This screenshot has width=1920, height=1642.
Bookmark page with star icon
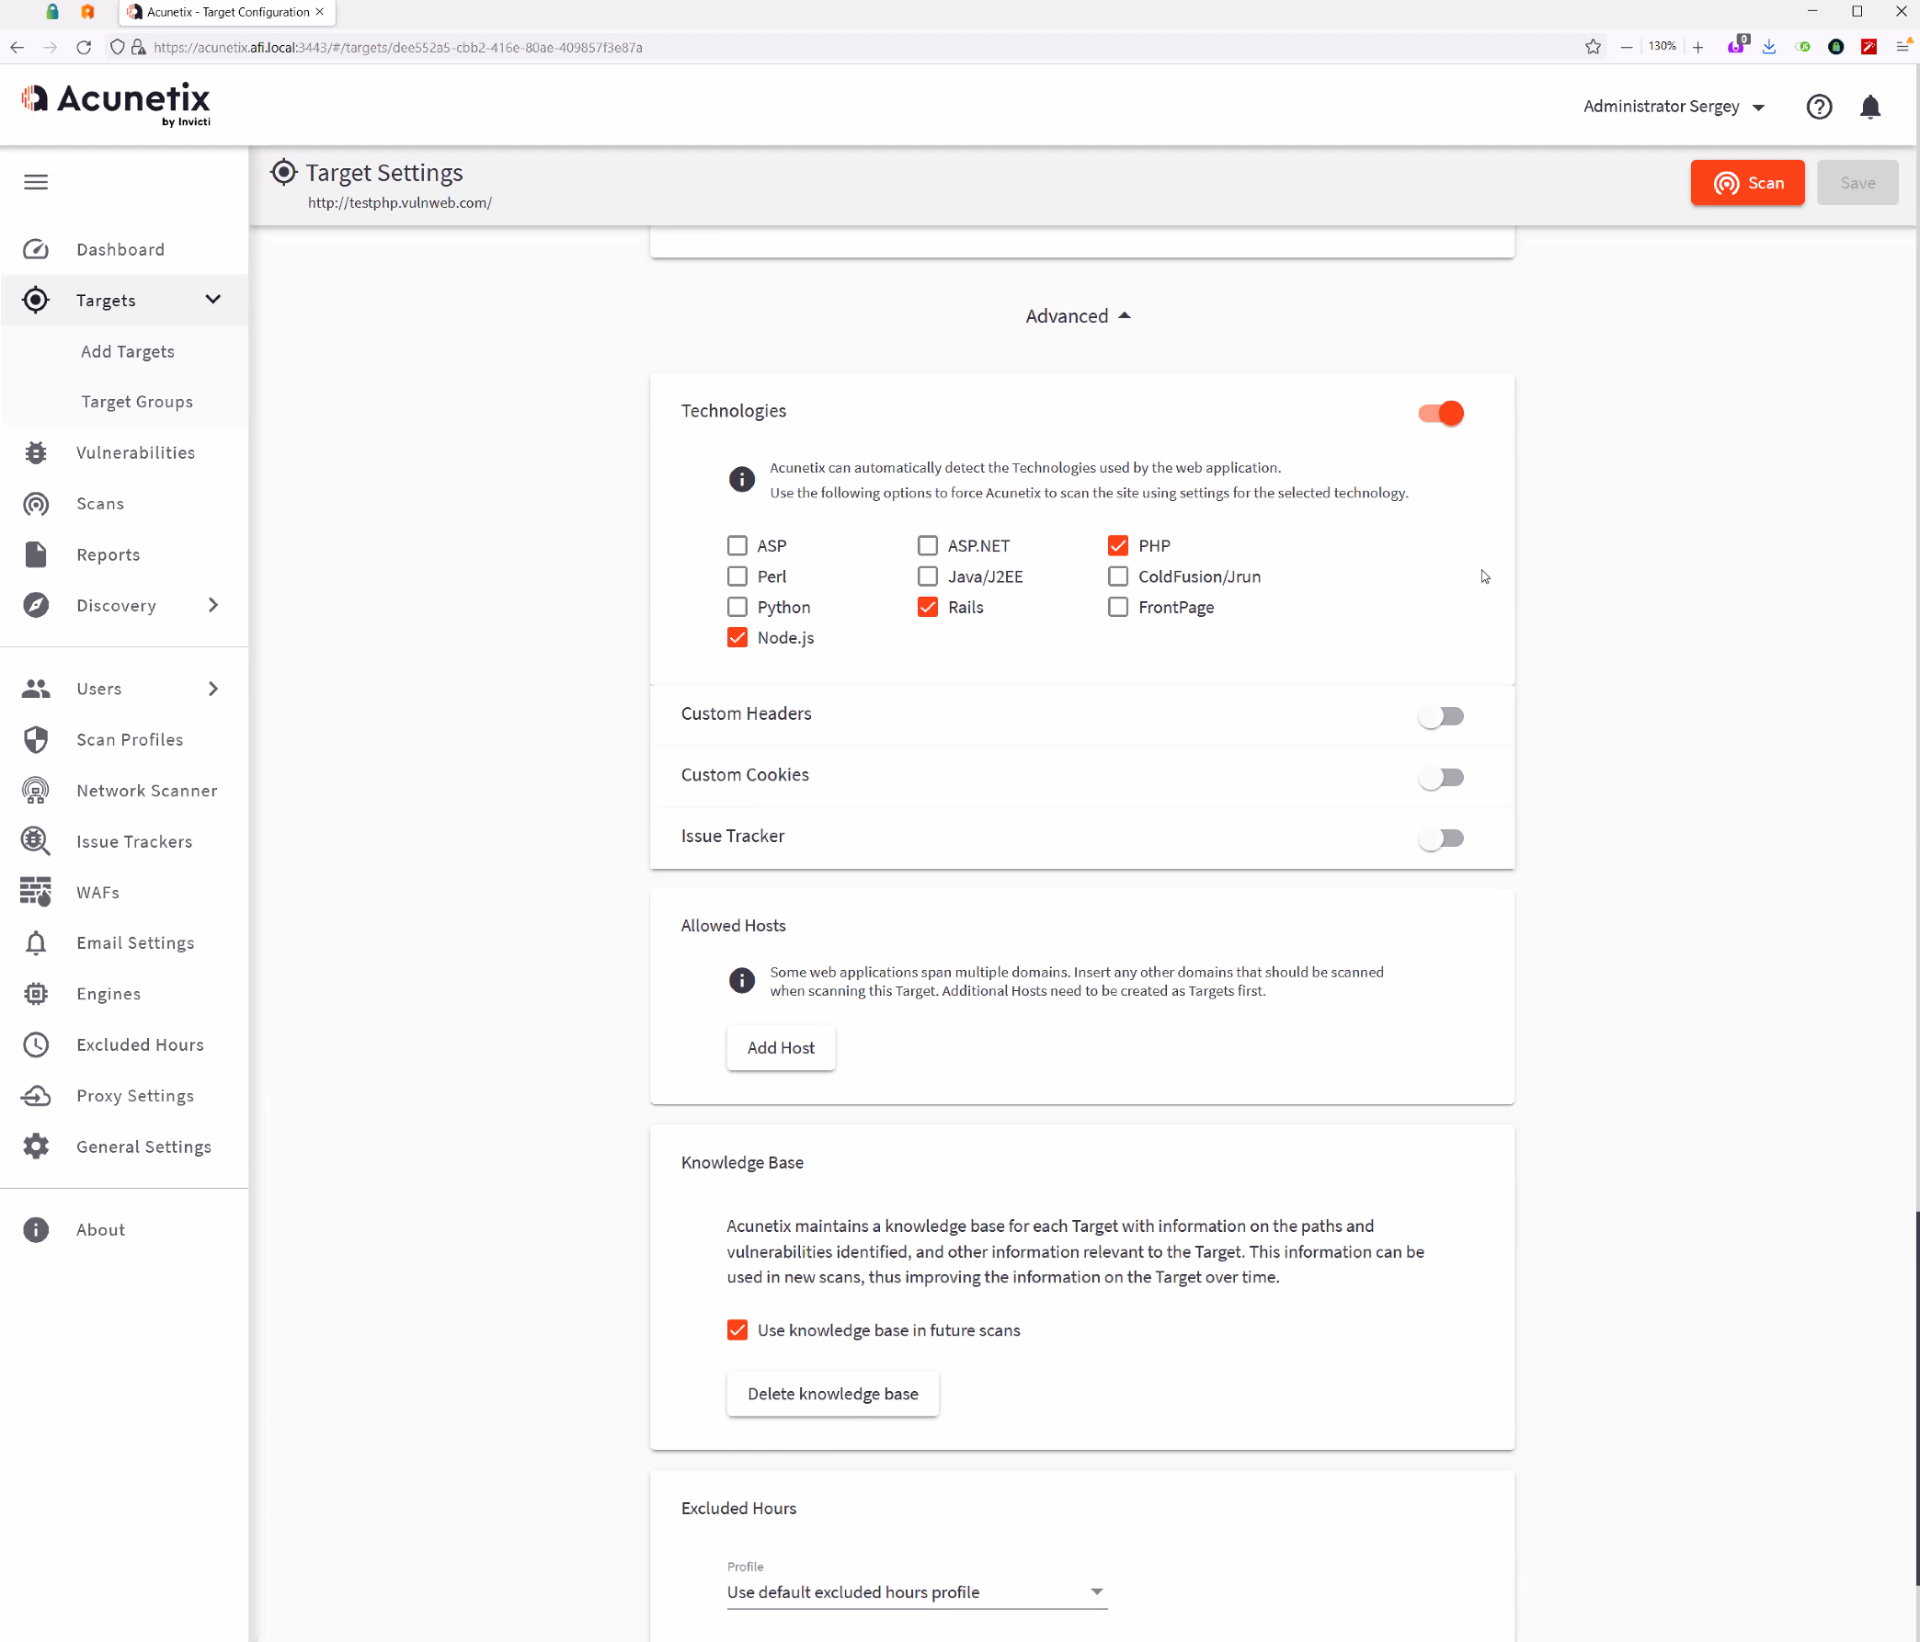point(1593,47)
